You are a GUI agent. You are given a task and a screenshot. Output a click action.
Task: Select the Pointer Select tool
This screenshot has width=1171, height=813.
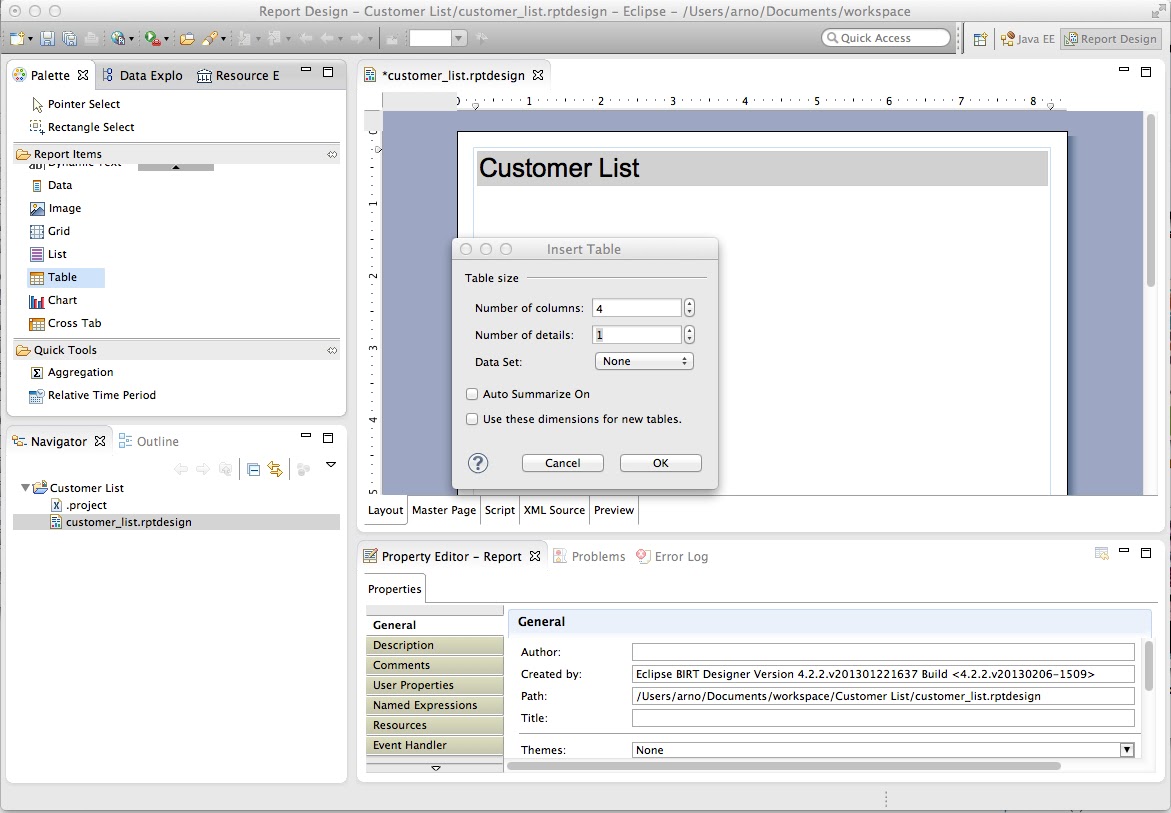pyautogui.click(x=75, y=104)
